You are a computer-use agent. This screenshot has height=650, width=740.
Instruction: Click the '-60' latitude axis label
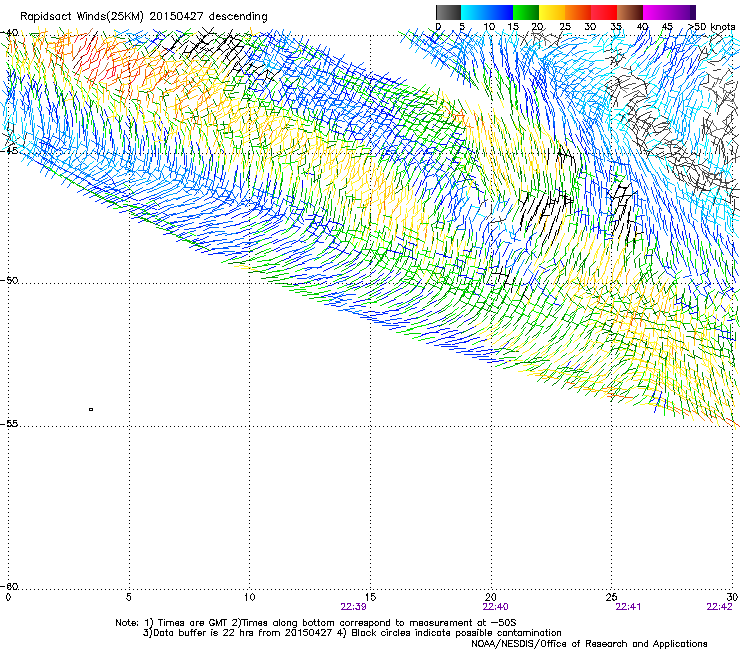tap(10, 586)
